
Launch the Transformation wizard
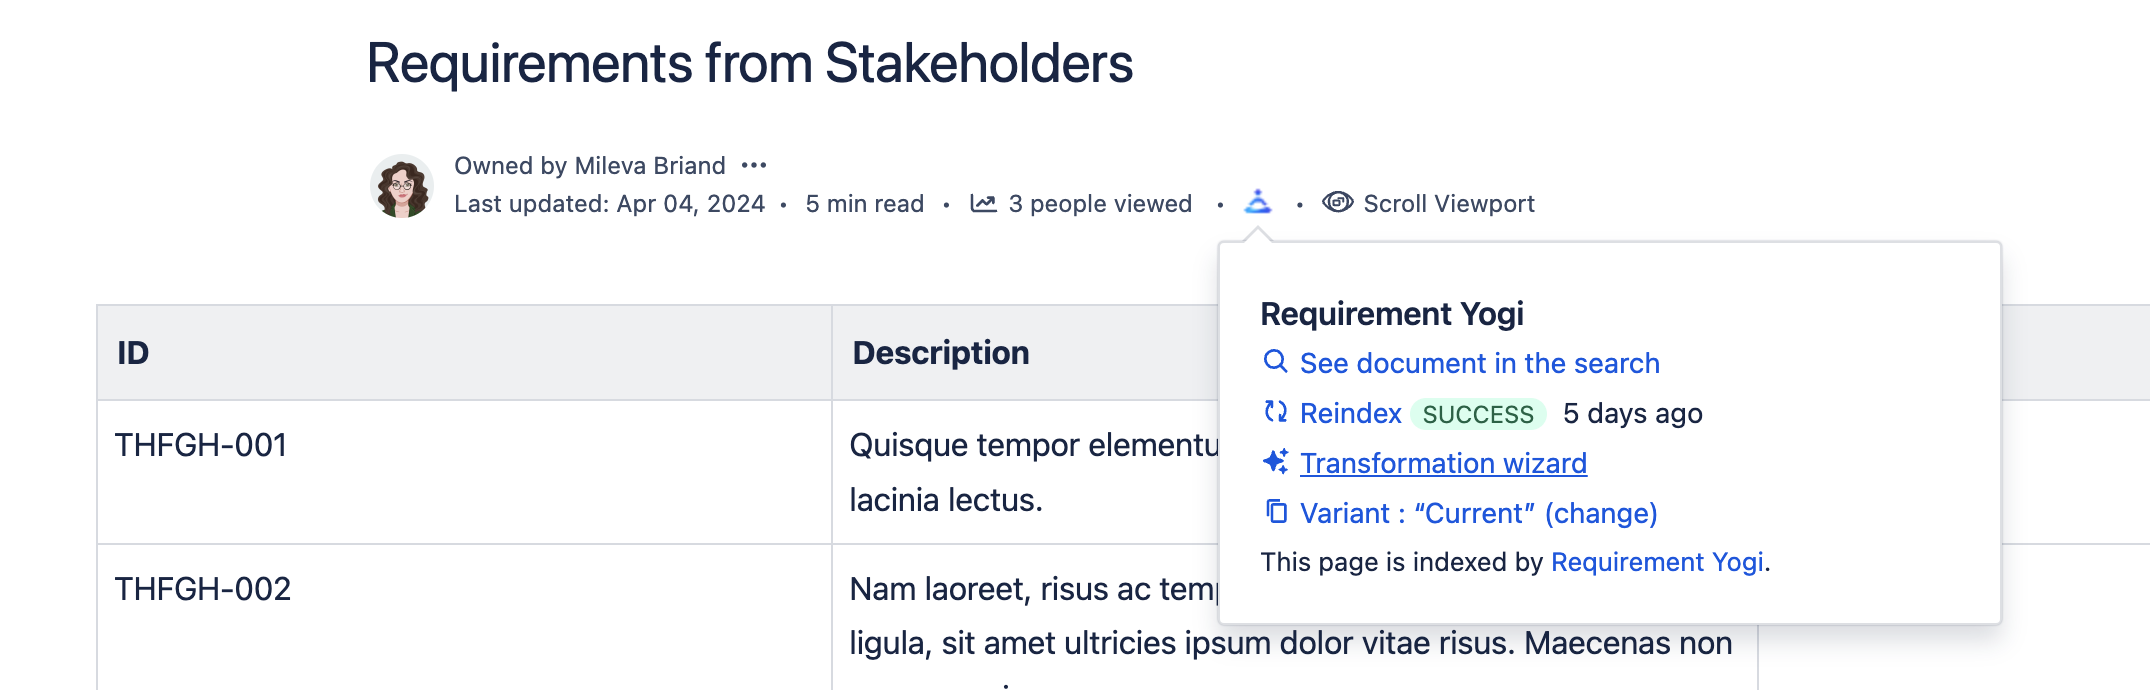pos(1443,463)
